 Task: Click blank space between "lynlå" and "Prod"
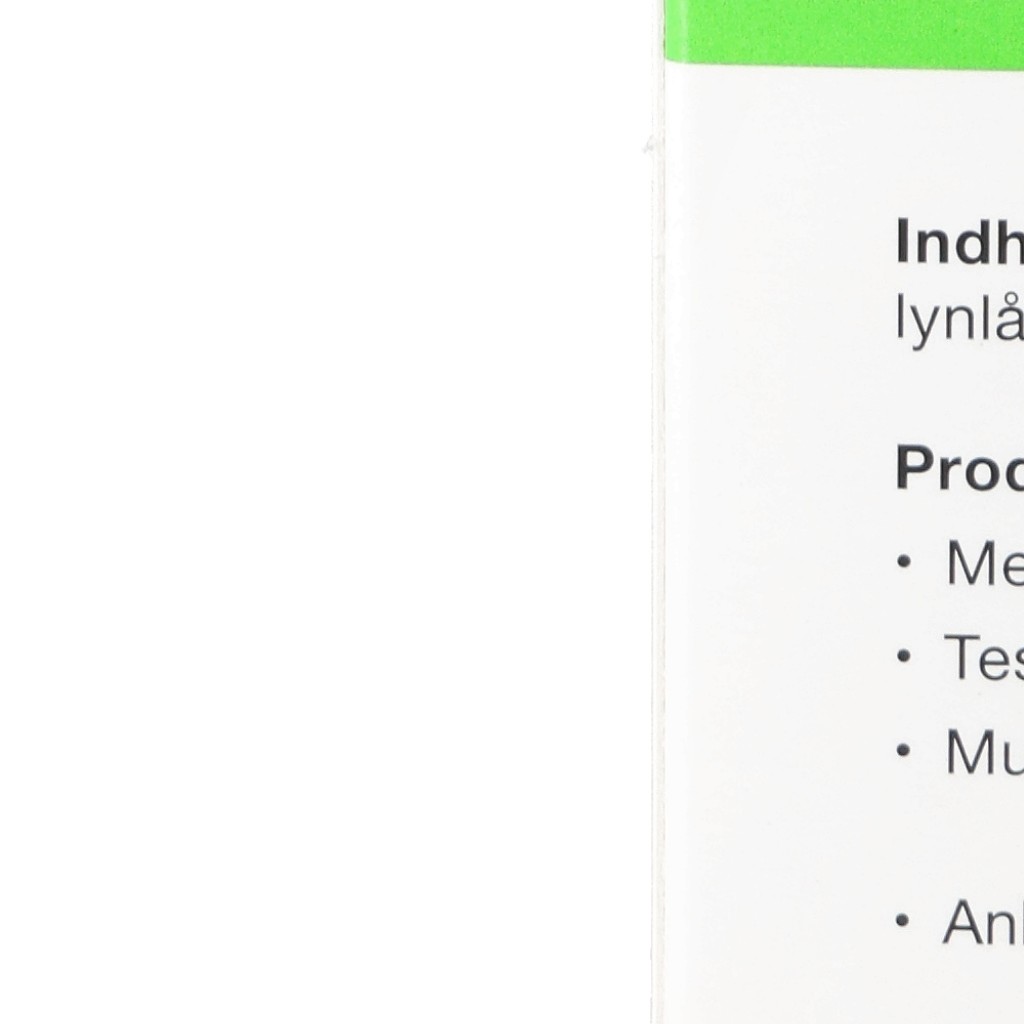pyautogui.click(x=958, y=395)
